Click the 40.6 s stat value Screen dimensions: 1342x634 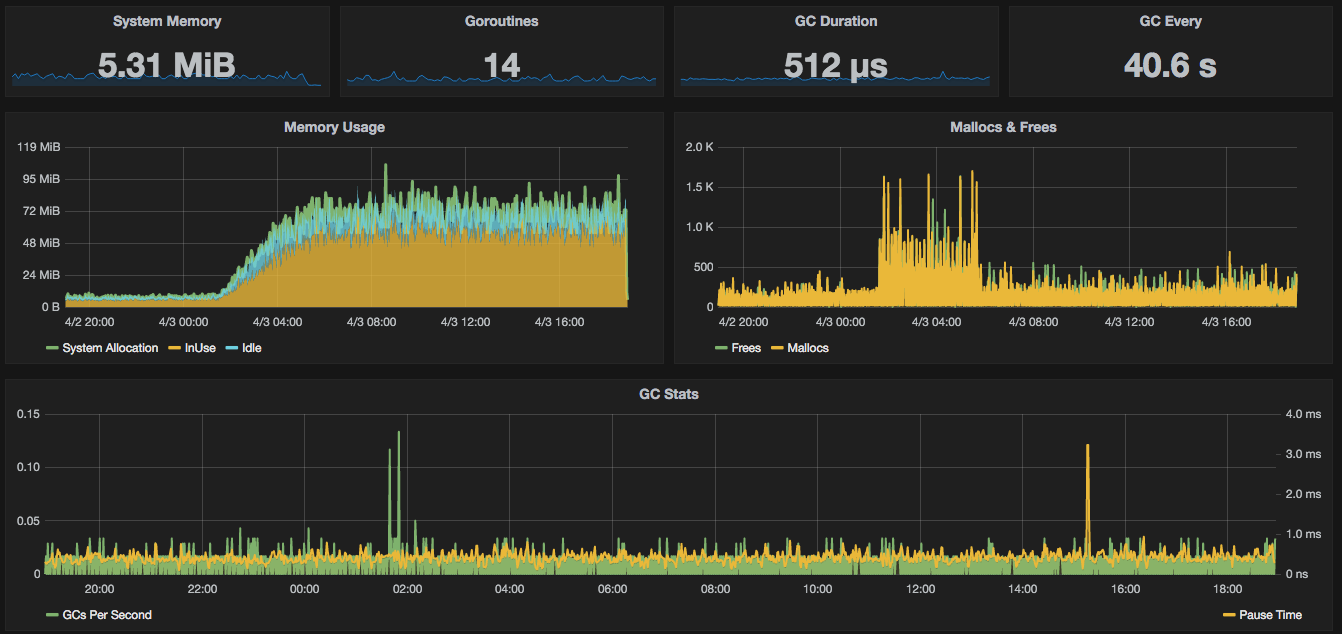point(1170,65)
